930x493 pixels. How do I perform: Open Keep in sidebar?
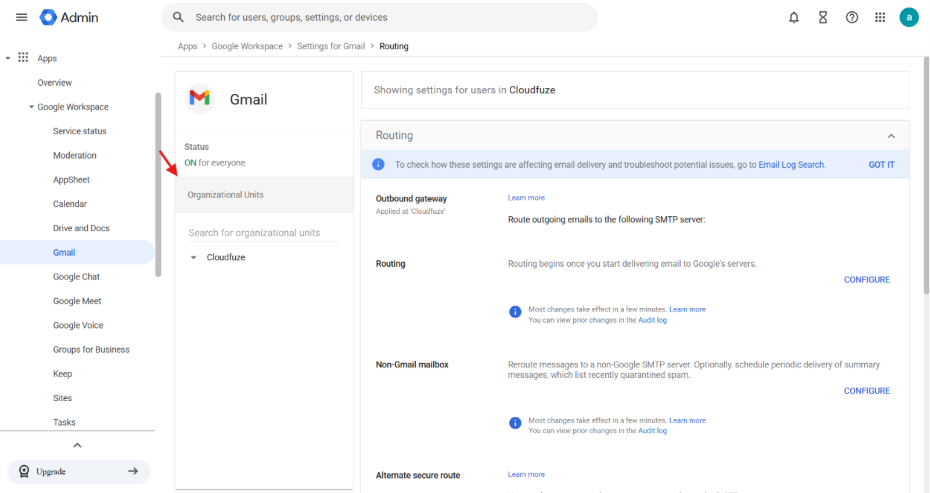[x=62, y=374]
